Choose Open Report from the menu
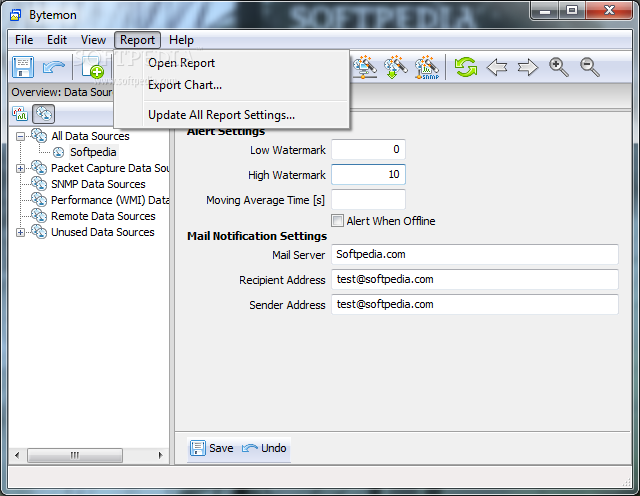 pyautogui.click(x=232, y=63)
